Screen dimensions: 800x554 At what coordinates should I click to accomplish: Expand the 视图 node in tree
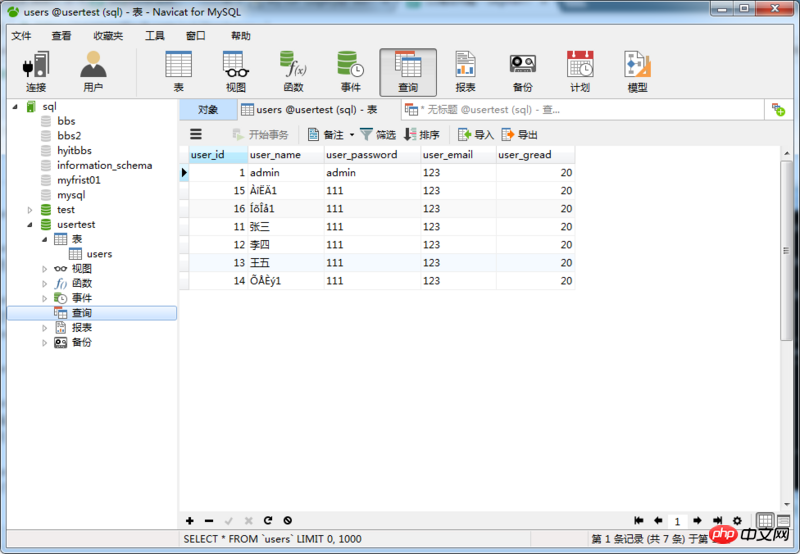coord(44,269)
